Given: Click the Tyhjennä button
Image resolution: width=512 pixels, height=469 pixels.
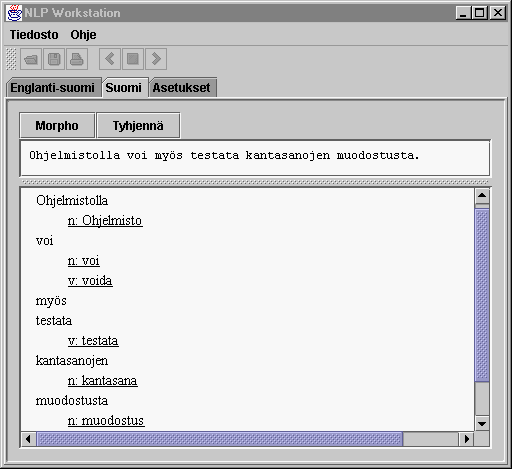Looking at the screenshot, I should point(138,126).
